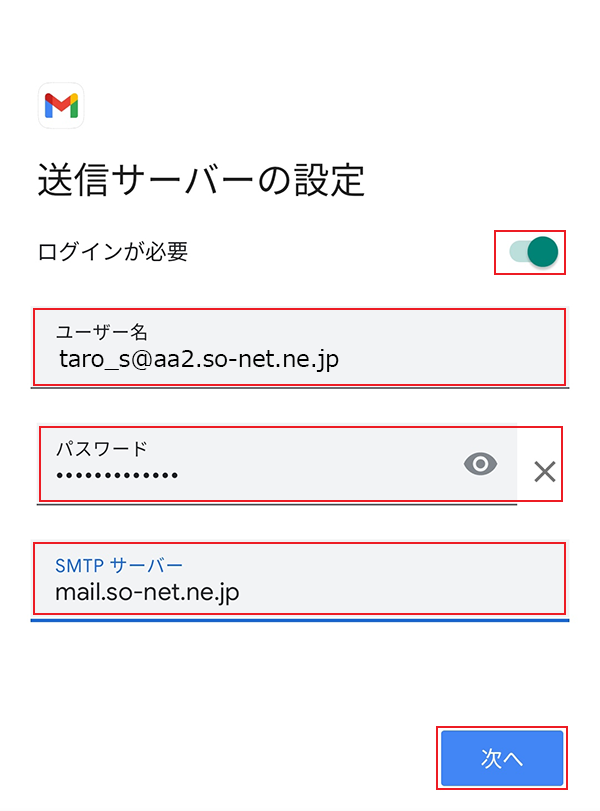This screenshot has width=600, height=811.
Task: Click the light track of the login switch
Action: coord(515,252)
